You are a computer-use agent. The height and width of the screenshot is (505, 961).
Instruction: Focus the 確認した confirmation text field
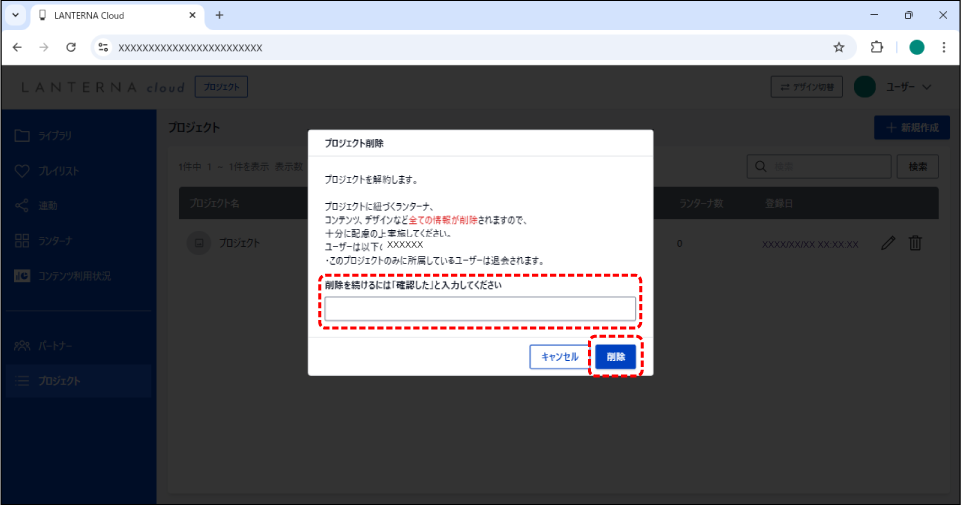click(x=480, y=309)
